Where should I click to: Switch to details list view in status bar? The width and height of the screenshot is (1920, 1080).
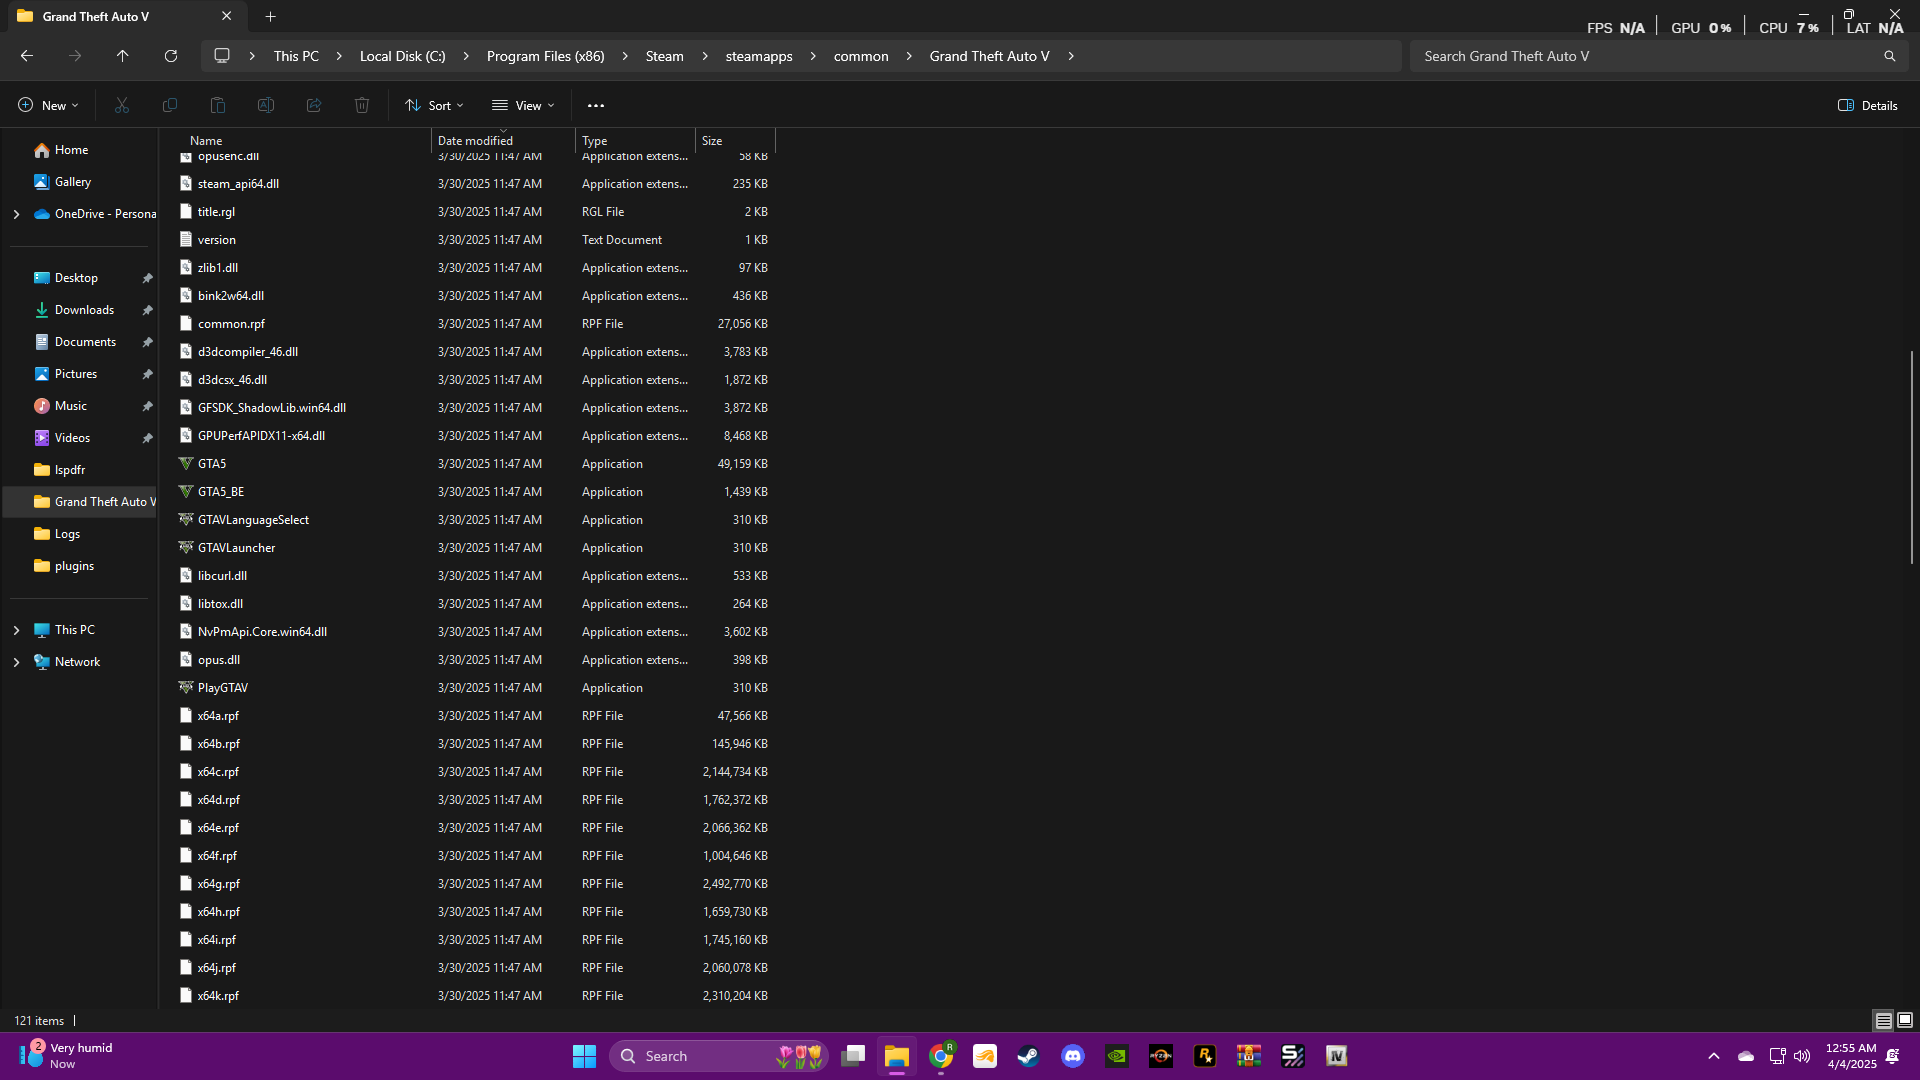[x=1883, y=1020]
